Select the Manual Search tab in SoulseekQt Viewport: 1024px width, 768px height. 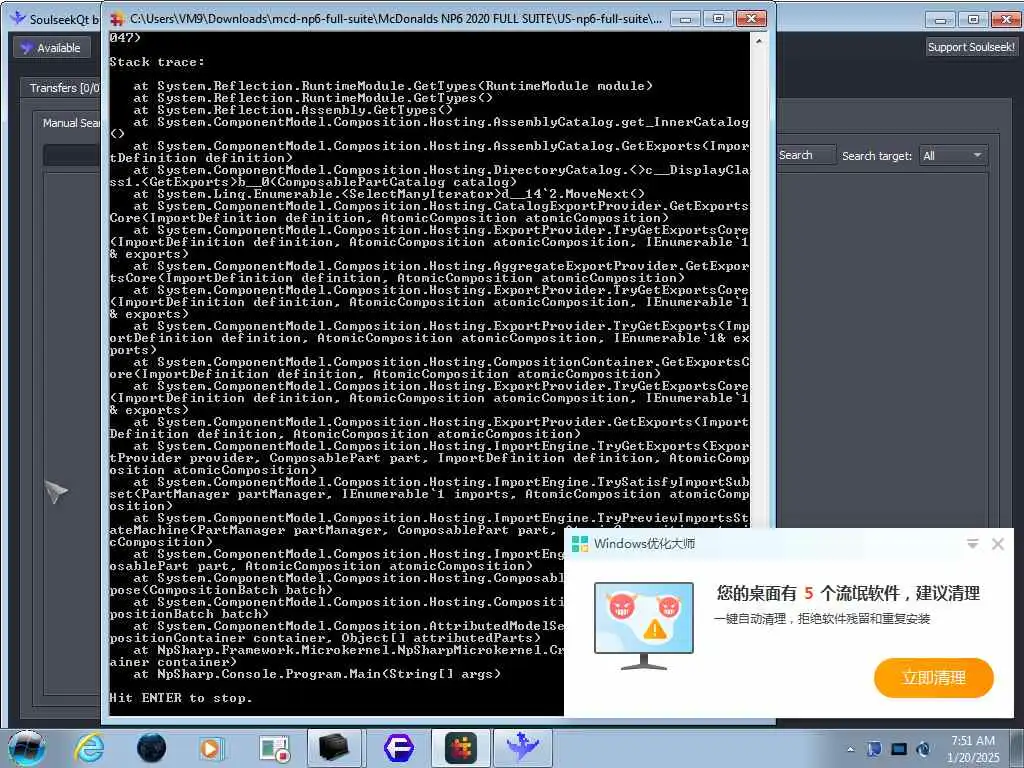[x=71, y=123]
